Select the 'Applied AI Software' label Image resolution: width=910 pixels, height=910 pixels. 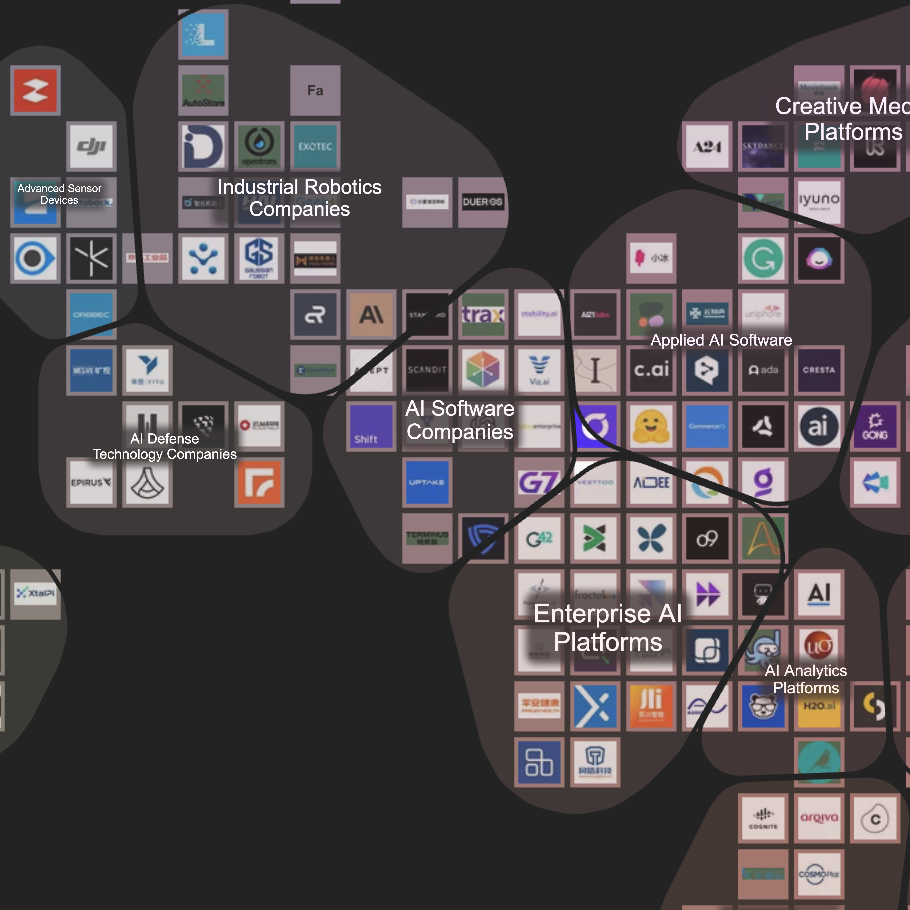point(721,340)
